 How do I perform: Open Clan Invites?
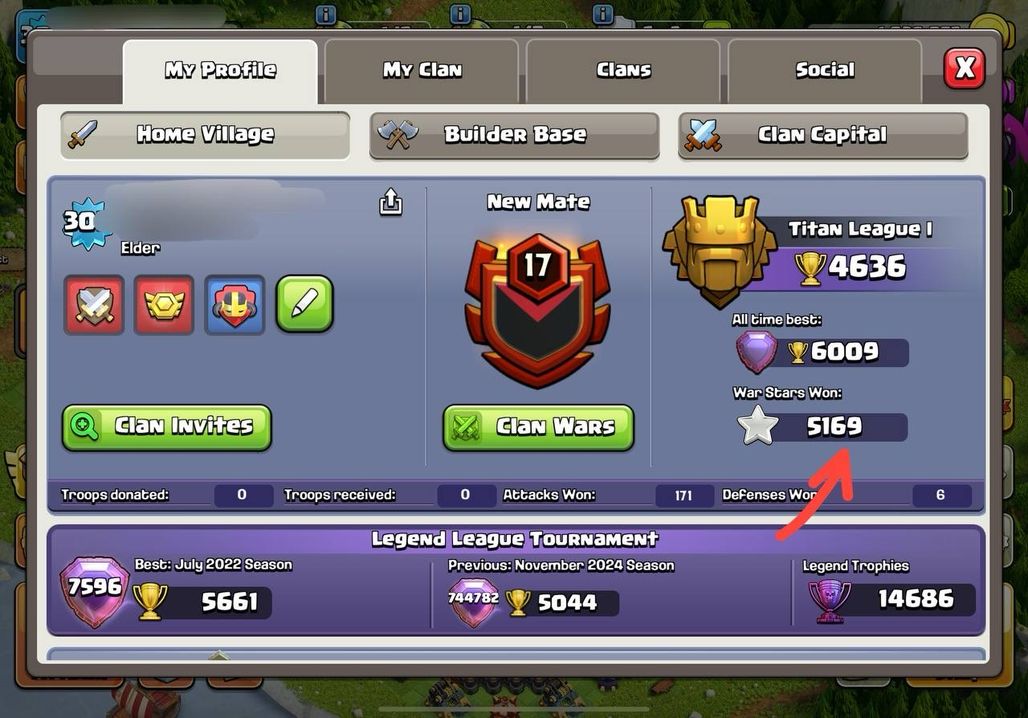(167, 428)
